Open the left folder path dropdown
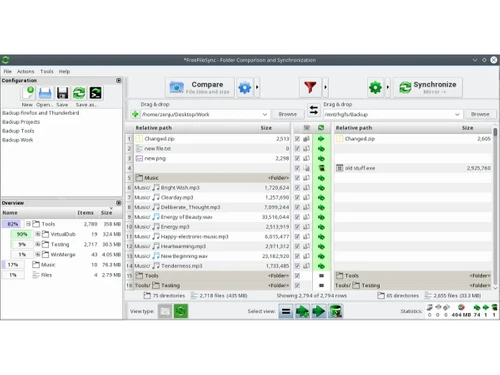The width and height of the screenshot is (500, 375). [265, 114]
